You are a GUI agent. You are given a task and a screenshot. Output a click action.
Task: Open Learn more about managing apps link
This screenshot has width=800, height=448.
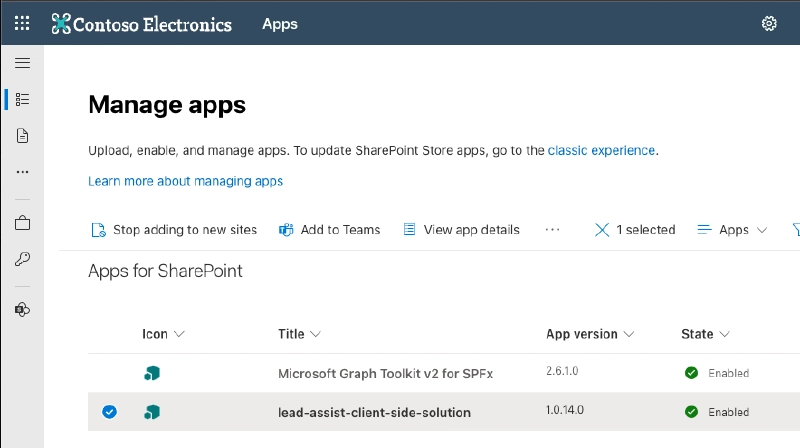click(x=185, y=181)
